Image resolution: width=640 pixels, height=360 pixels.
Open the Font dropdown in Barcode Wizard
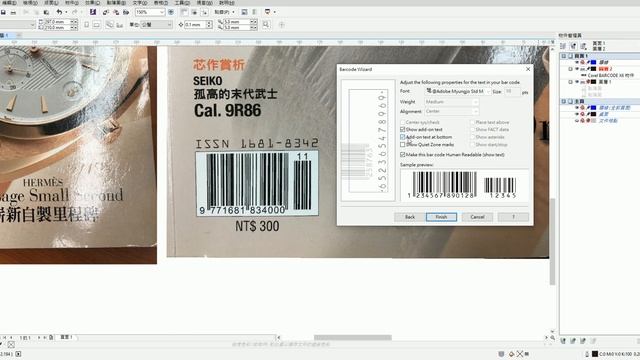coord(458,91)
